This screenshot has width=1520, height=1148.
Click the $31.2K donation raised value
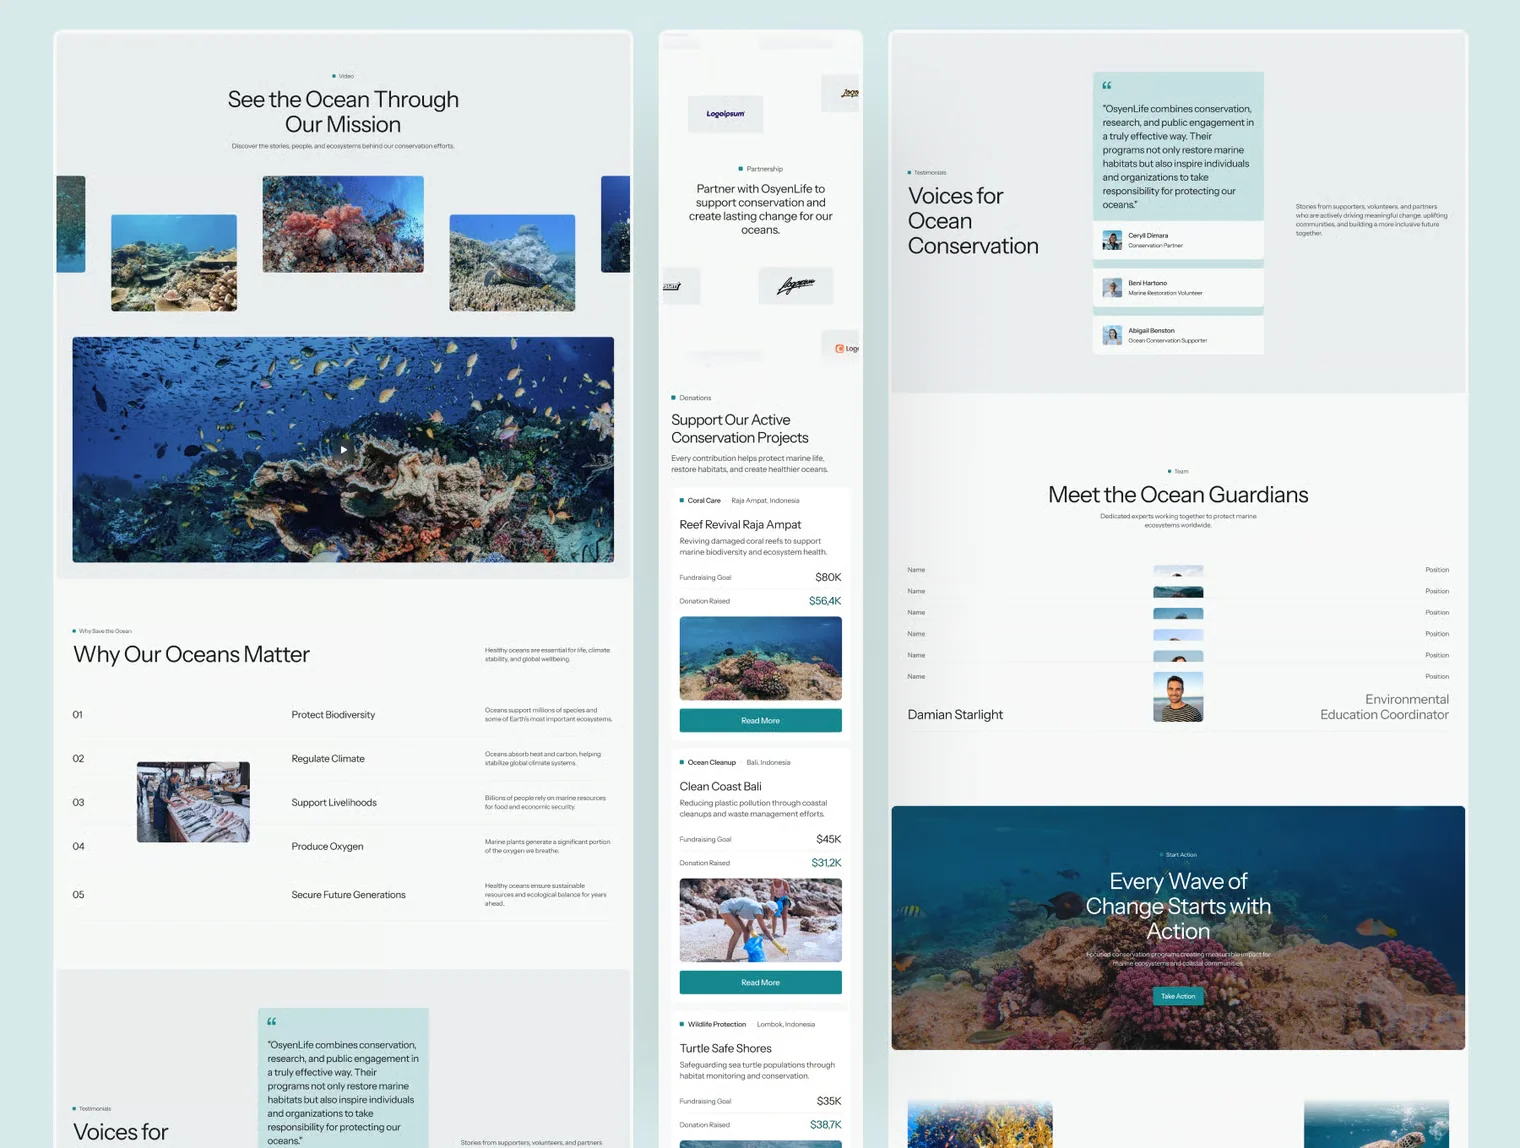(x=826, y=863)
